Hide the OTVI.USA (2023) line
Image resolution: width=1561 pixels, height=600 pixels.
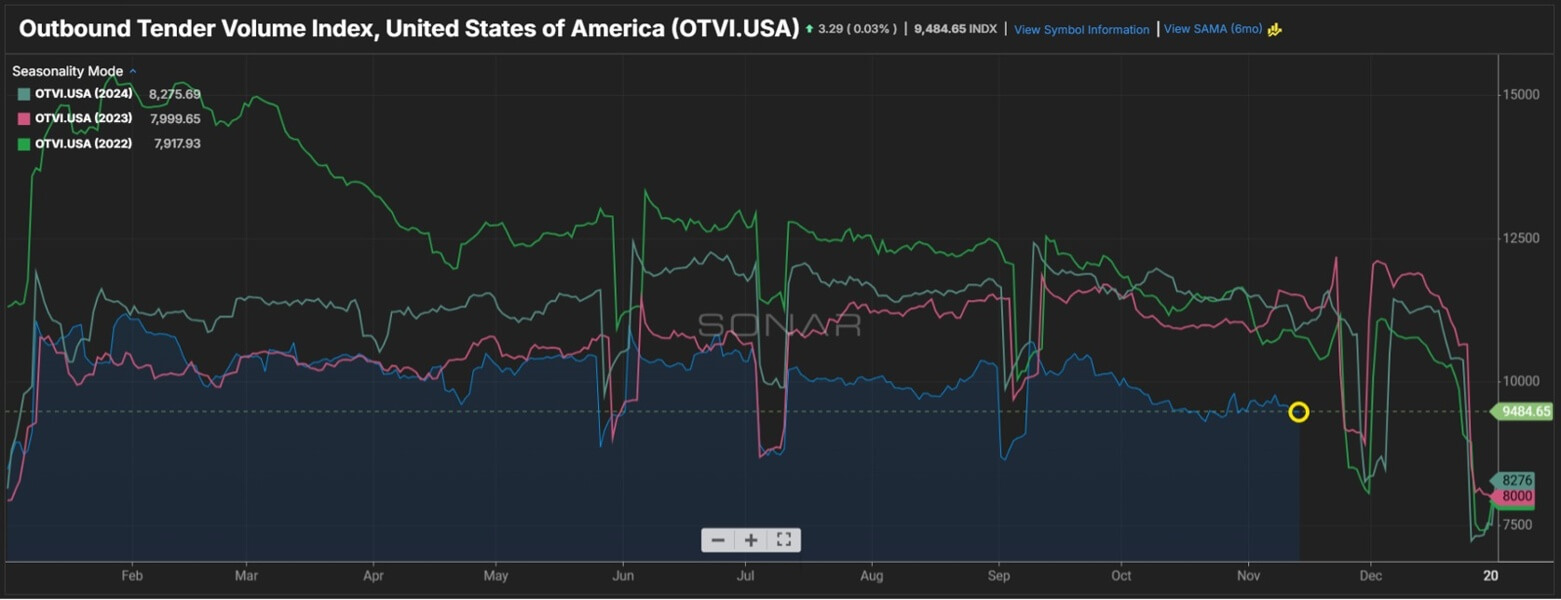(83, 118)
